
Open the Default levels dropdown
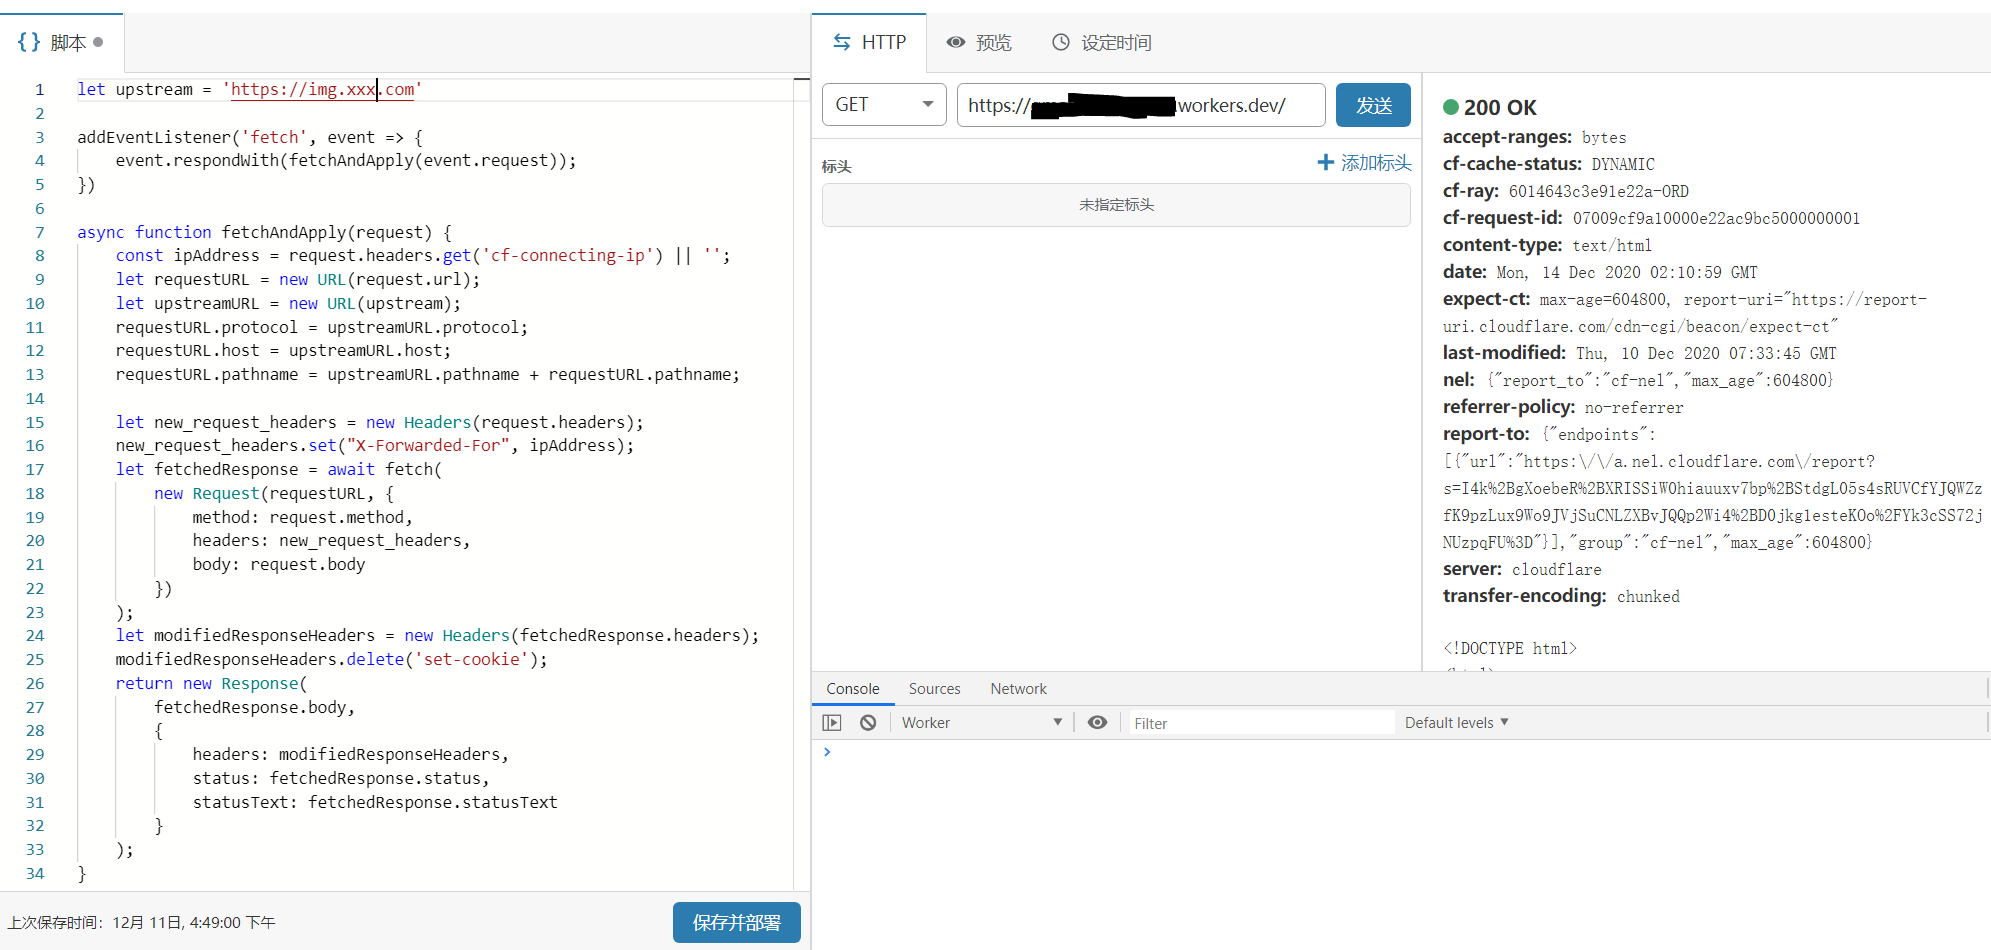pyautogui.click(x=1455, y=723)
